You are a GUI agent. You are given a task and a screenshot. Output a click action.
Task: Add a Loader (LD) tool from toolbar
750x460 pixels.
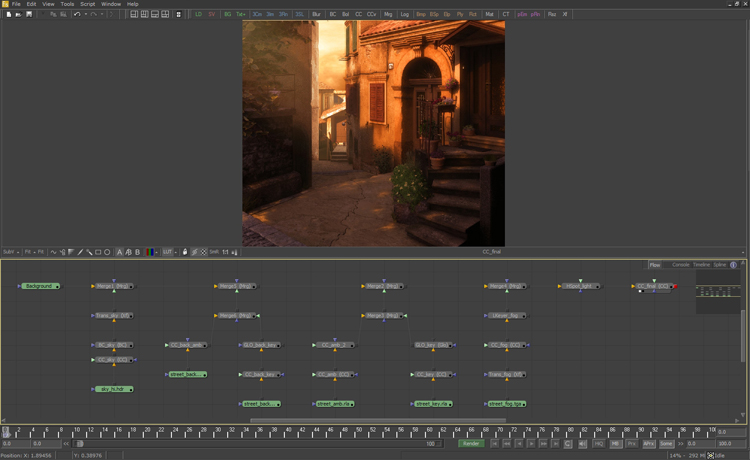(x=198, y=15)
